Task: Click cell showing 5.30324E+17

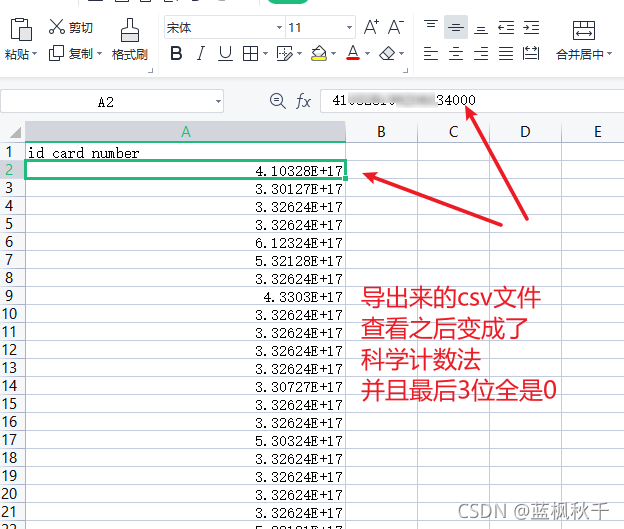Action: click(185, 441)
